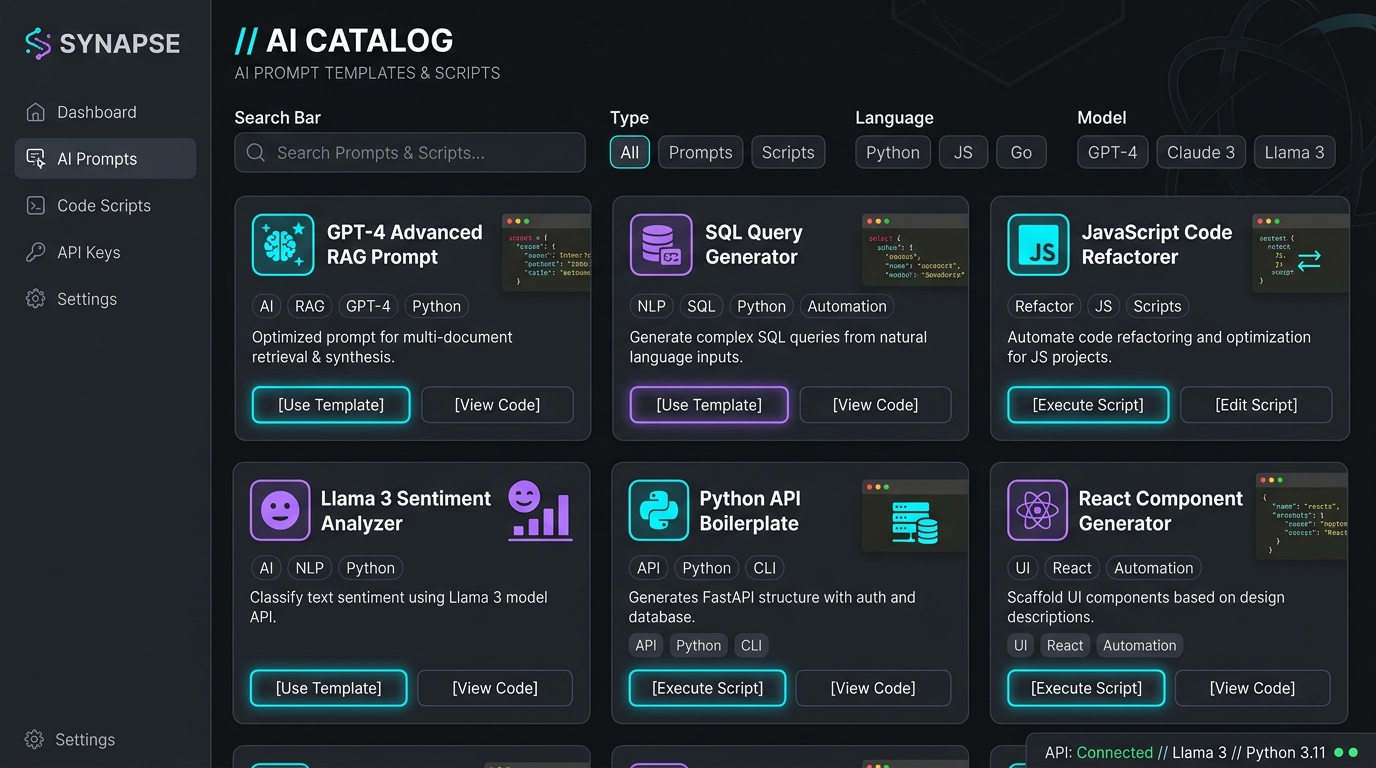Screen dimensions: 1376x768
Task: Click the Python API Boilerplate snake icon
Action: pos(659,511)
